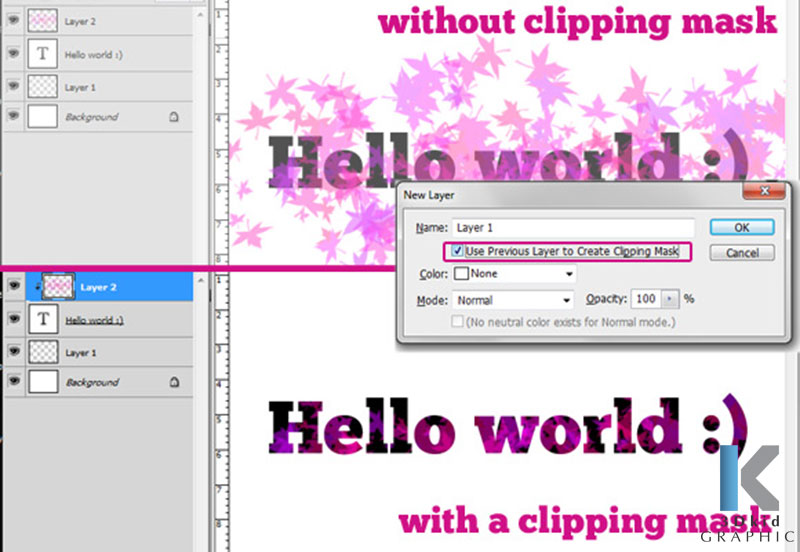
Task: Hide the blue-highlighted Layer 2 in lower panel
Action: point(13,286)
